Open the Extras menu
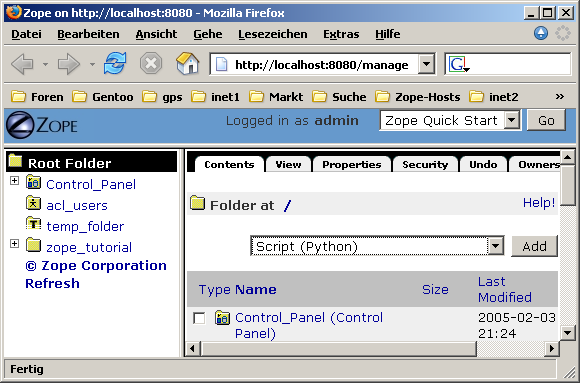Screen dimensions: 580x383 pos(341,34)
